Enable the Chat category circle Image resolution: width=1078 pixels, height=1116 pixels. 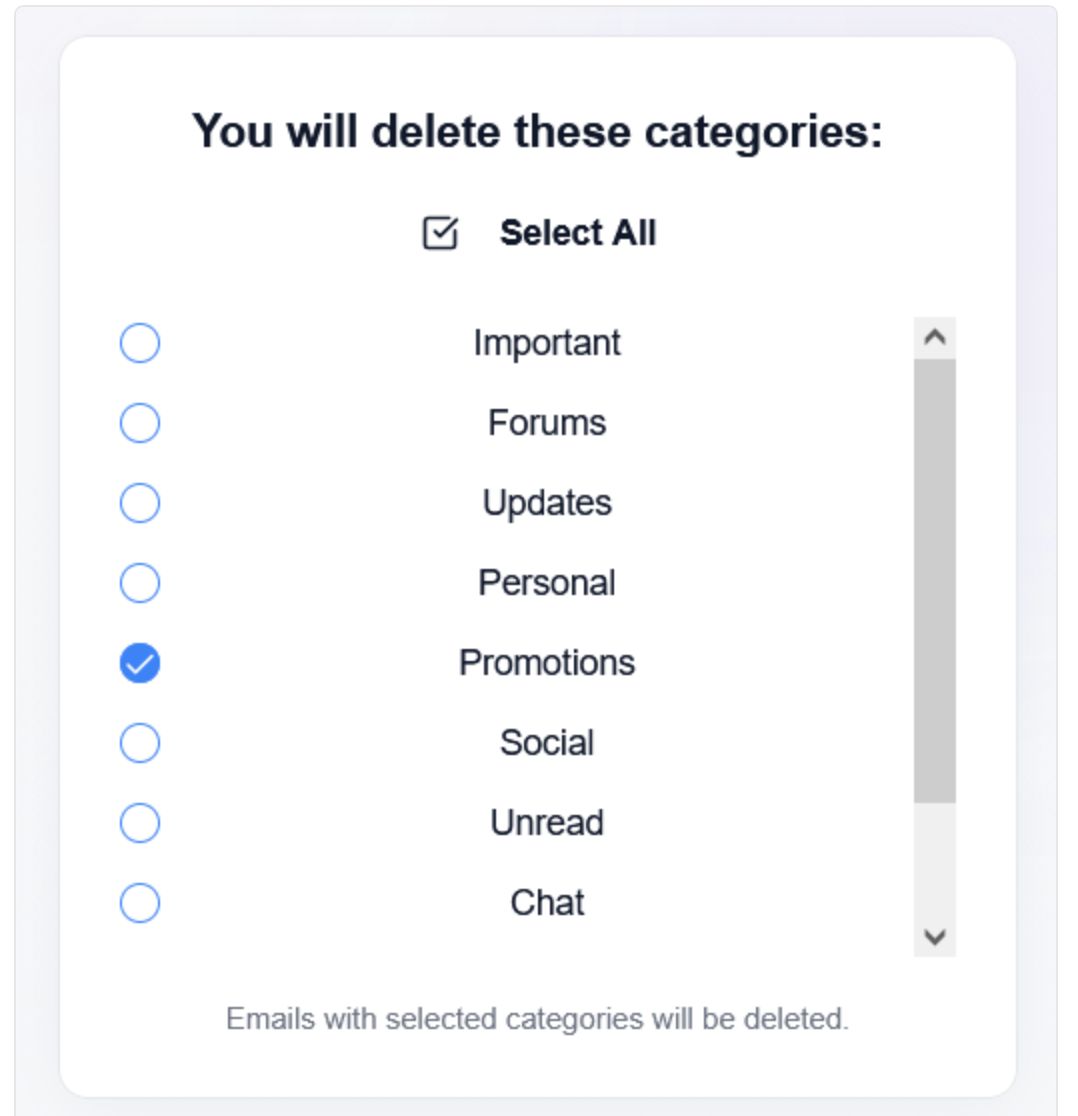pos(140,903)
